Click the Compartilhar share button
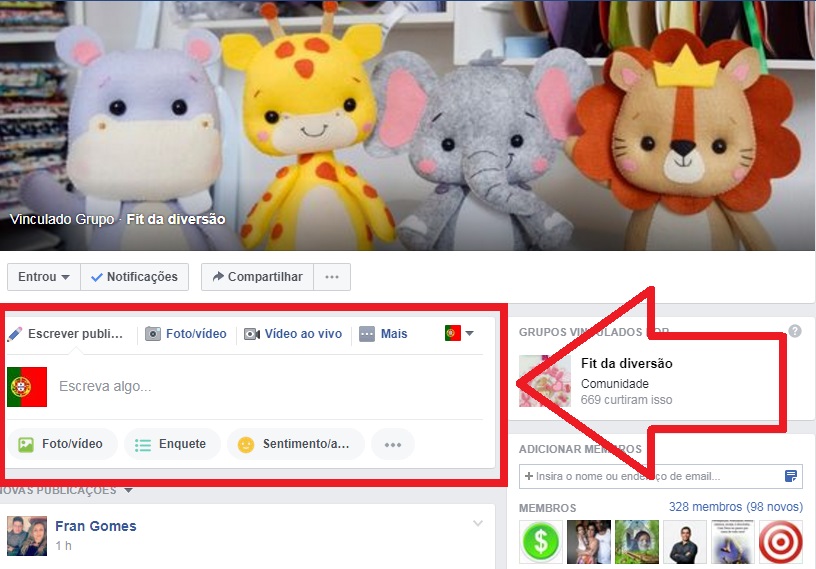816x569 pixels. coord(258,277)
